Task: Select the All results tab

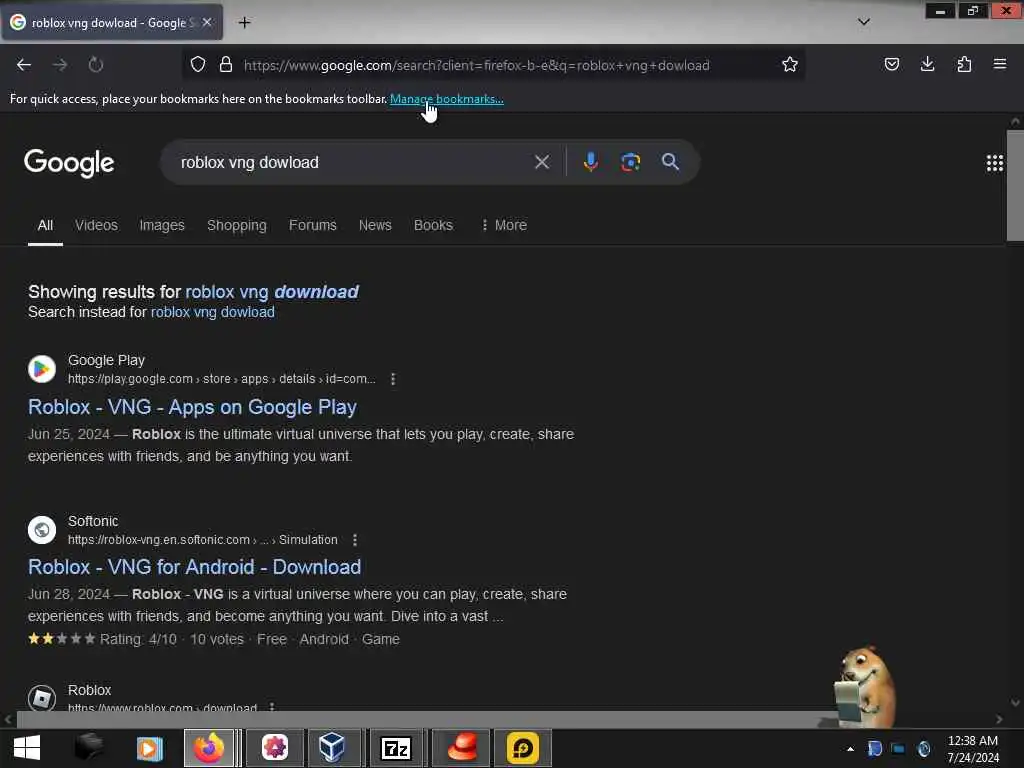Action: 45,225
